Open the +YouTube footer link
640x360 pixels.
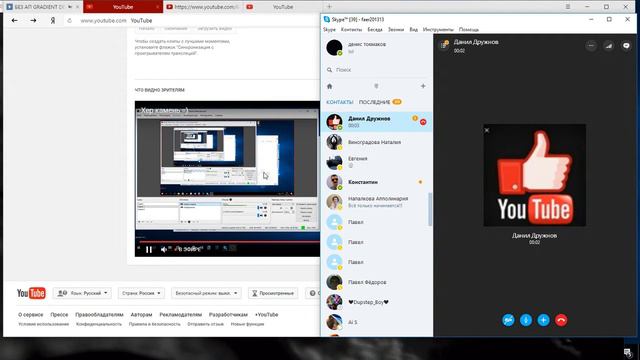pyautogui.click(x=267, y=315)
